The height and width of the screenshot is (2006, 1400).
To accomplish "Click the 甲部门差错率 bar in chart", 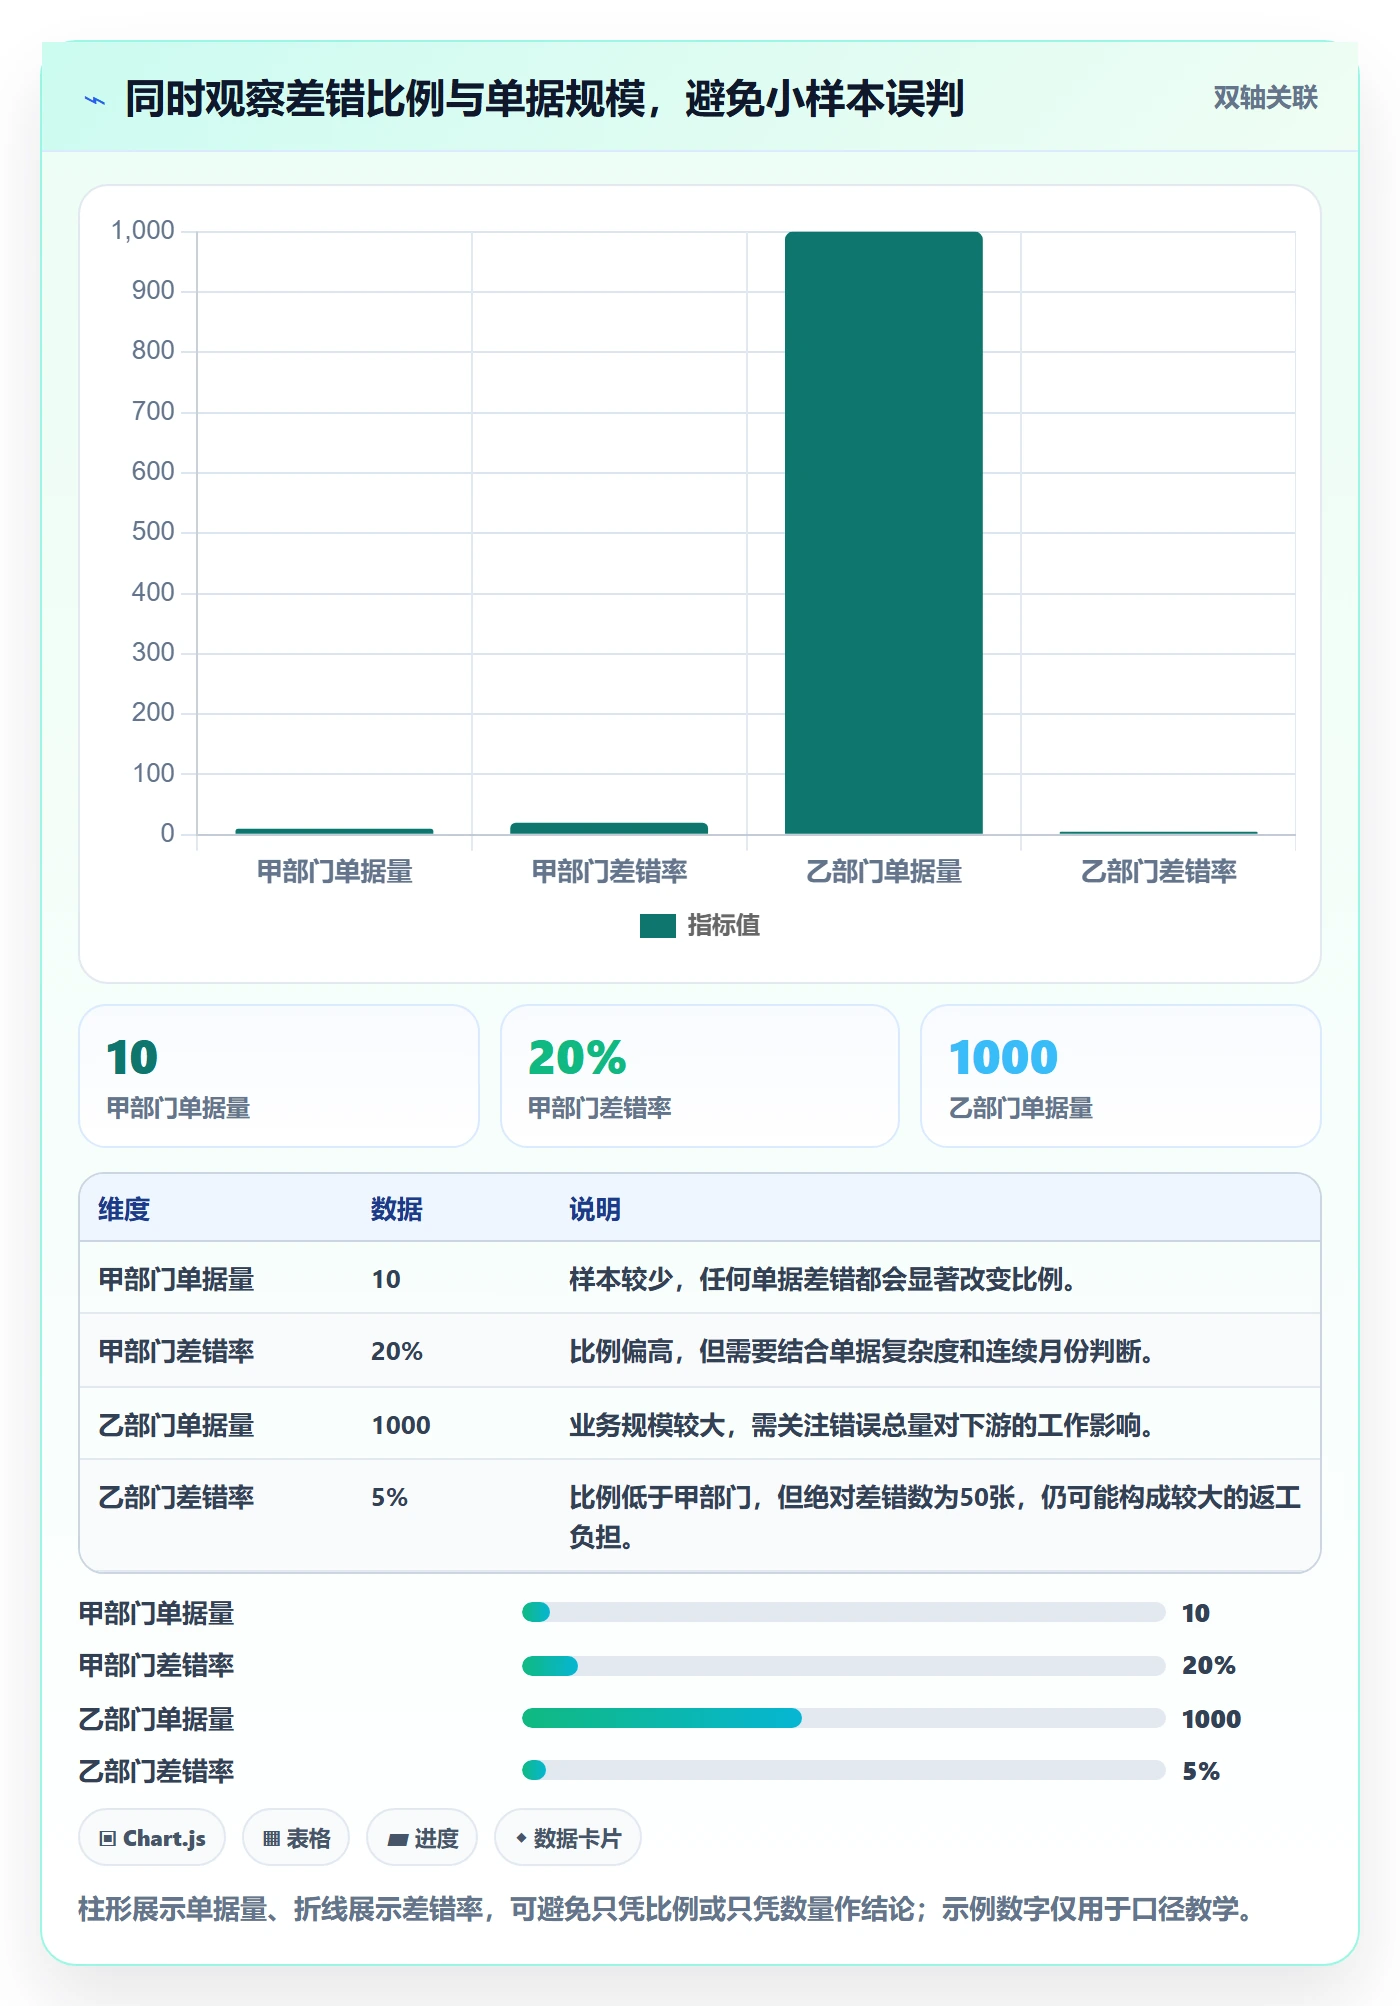I will tap(609, 828).
